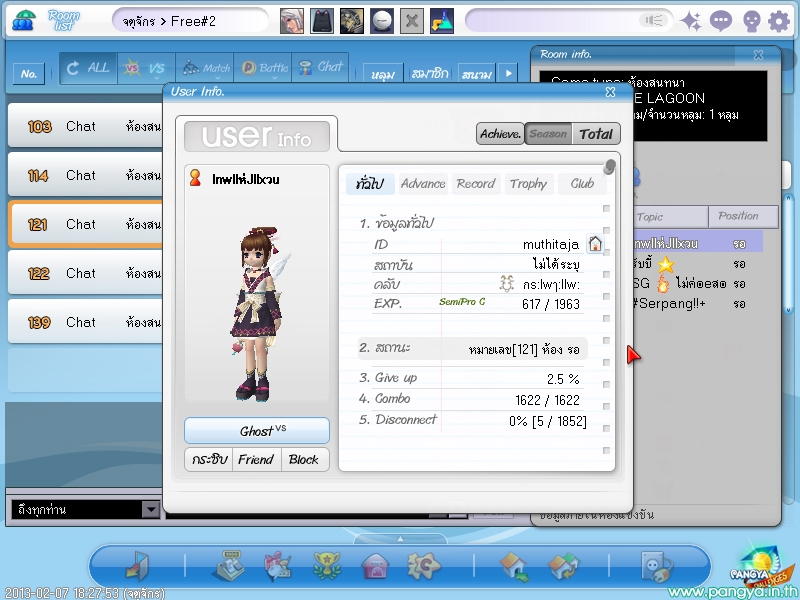Viewport: 800px width, 600px height.
Task: Select room 139 Chat row
Action: pos(86,322)
